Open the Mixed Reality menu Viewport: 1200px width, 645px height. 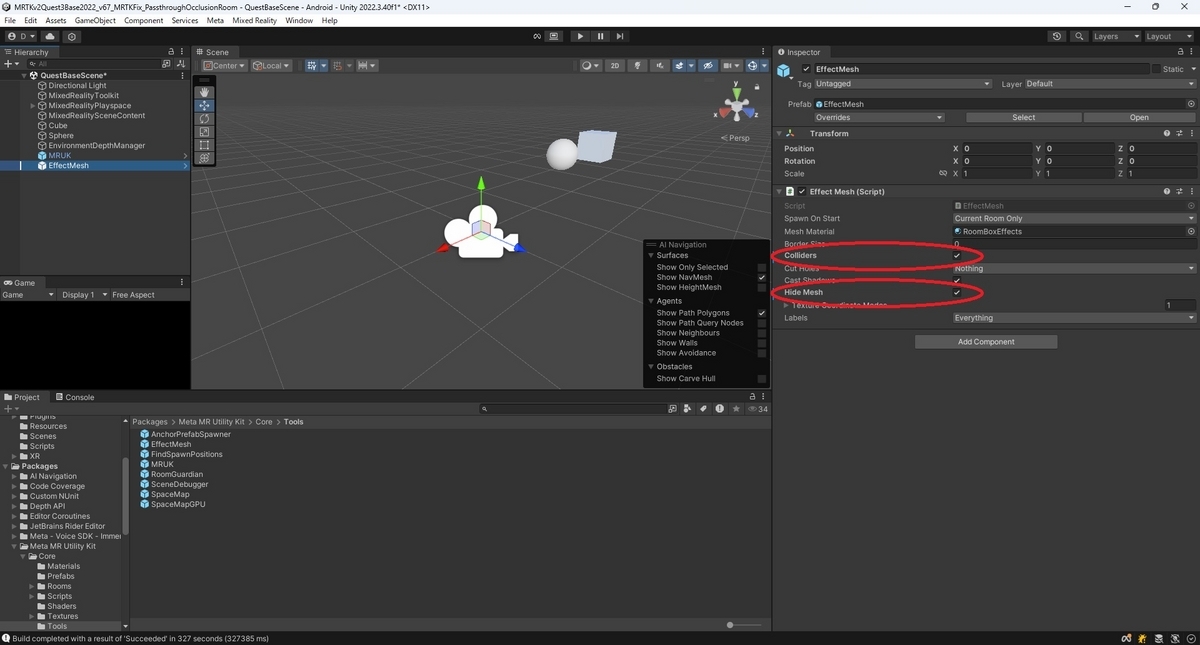pos(254,20)
